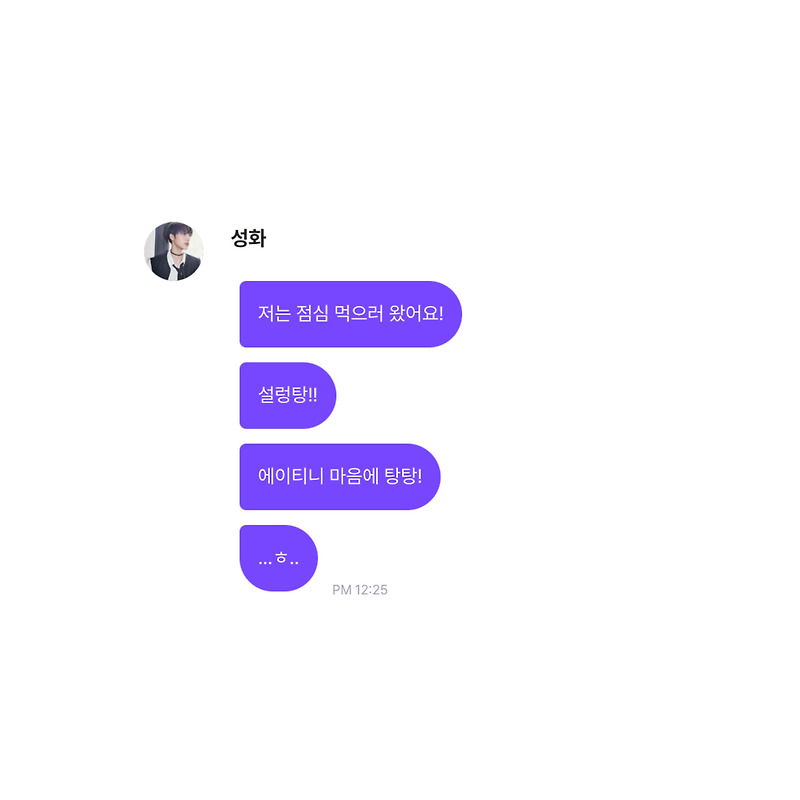Click the word '왔어요!' in first message

click(416, 313)
